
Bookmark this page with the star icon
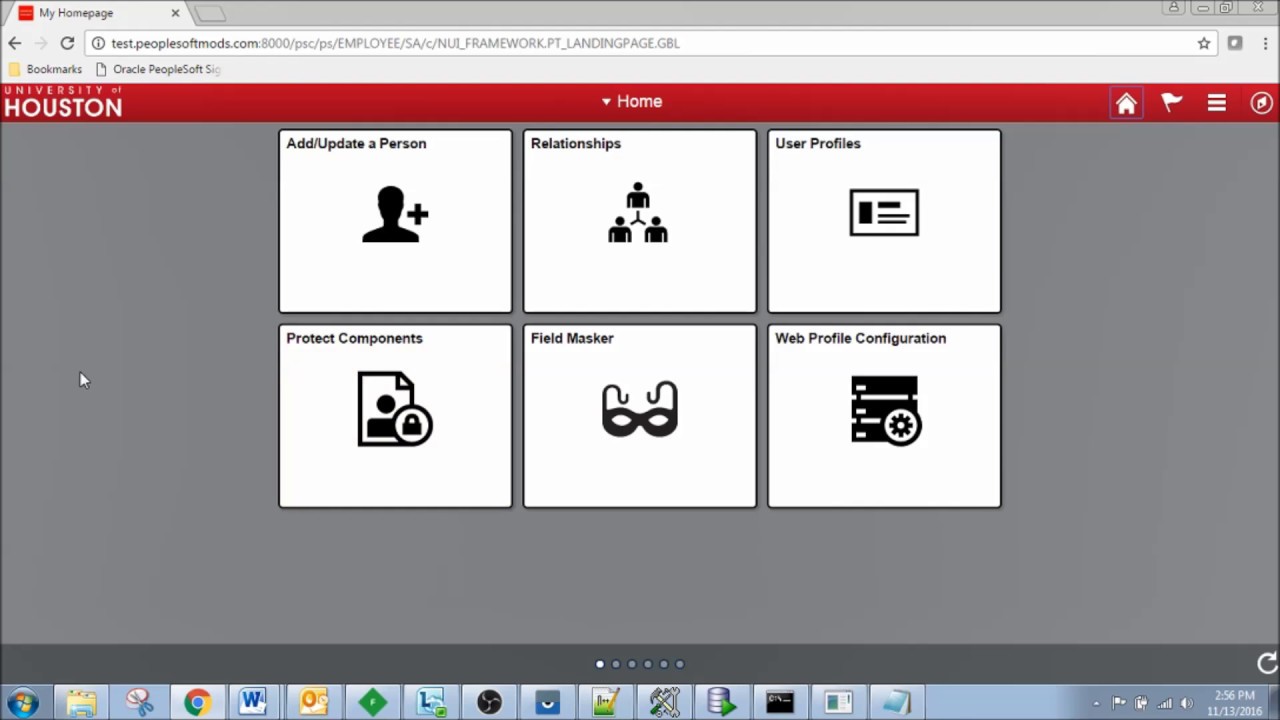(x=1204, y=43)
